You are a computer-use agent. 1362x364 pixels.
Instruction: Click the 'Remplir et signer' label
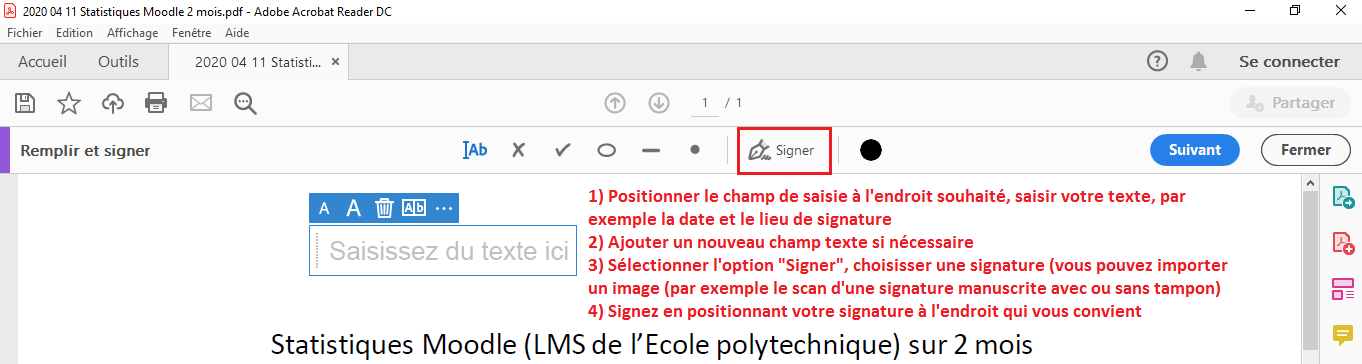click(85, 151)
